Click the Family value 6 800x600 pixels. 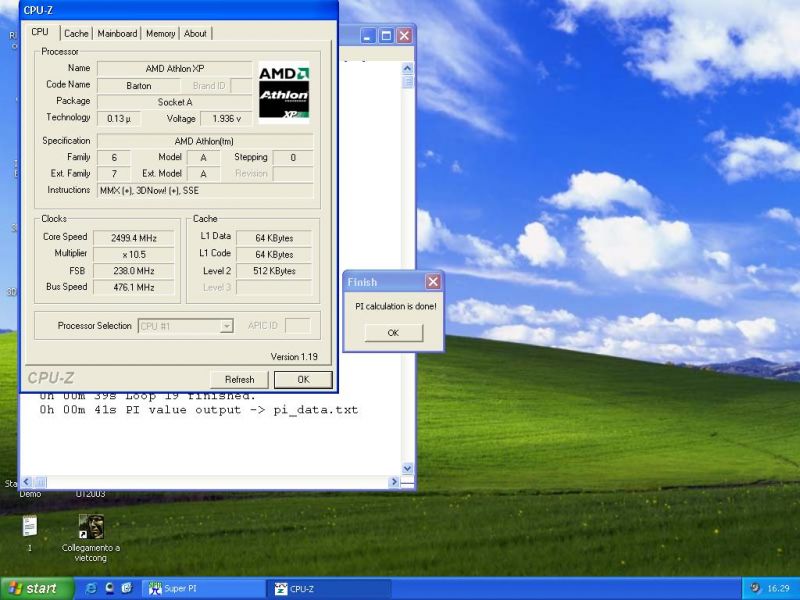pyautogui.click(x=114, y=158)
